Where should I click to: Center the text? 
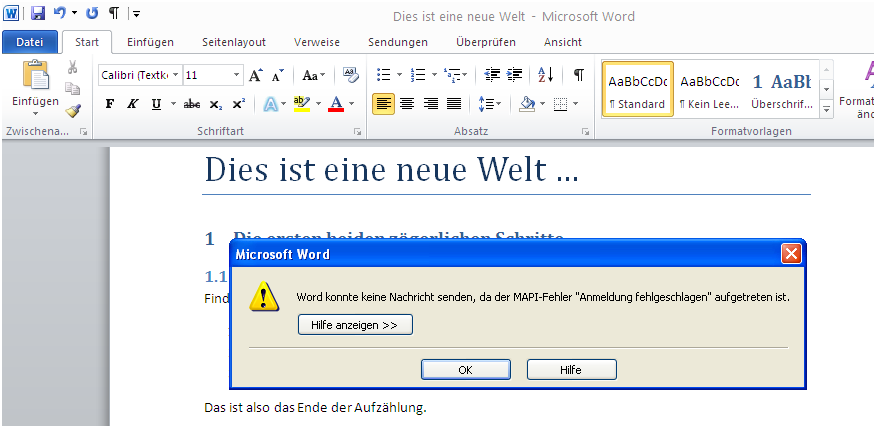pyautogui.click(x=407, y=104)
